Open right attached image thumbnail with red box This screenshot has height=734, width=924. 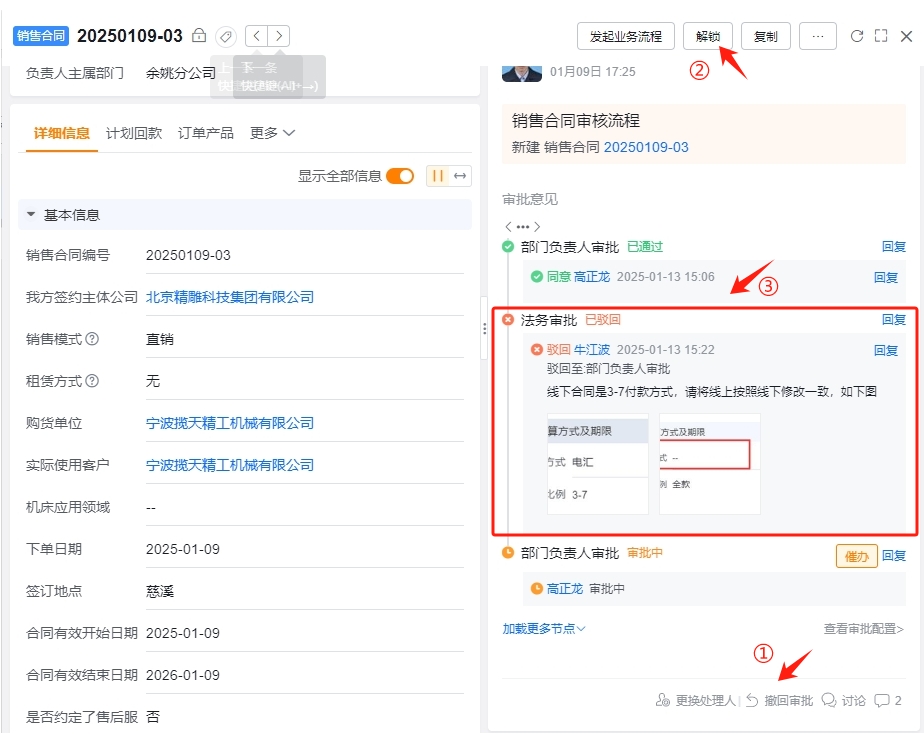710,464
